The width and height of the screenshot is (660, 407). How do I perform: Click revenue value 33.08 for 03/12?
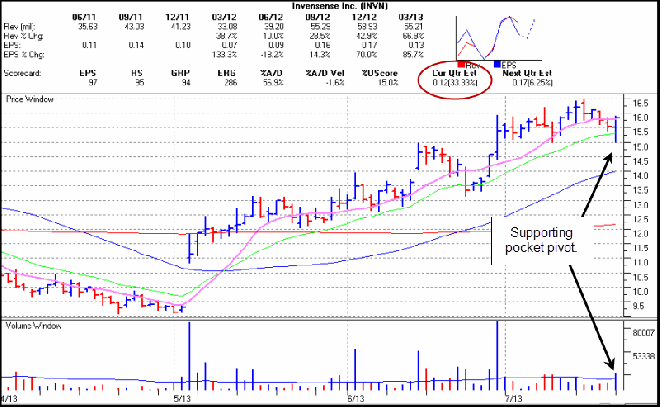(228, 27)
